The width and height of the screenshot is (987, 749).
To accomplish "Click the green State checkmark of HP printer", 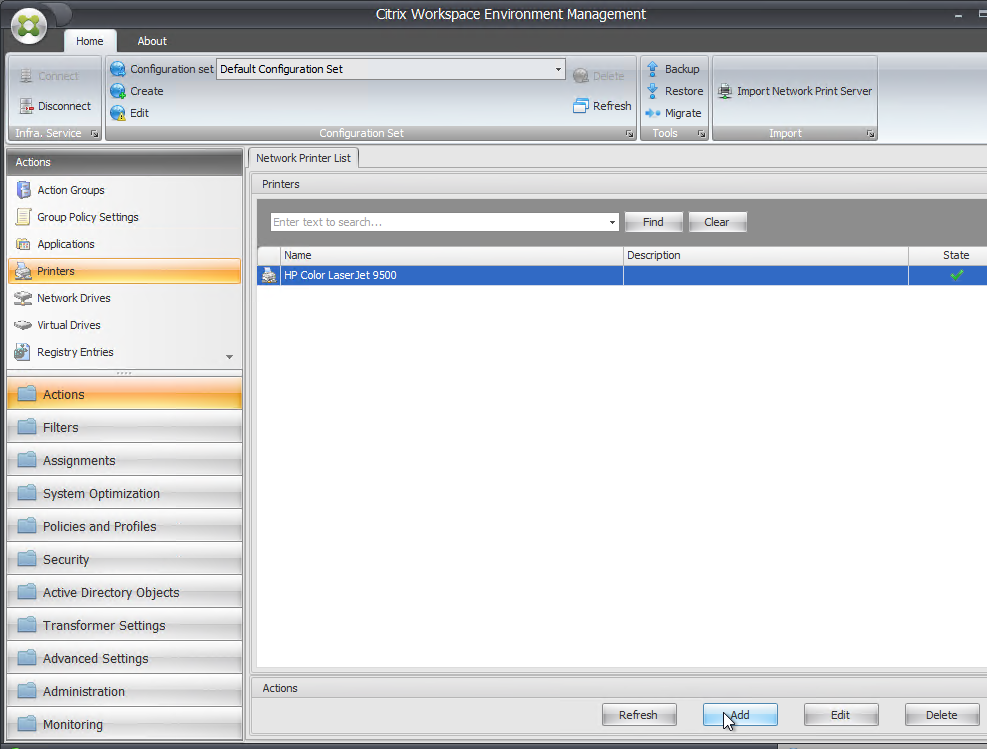I will 957,275.
